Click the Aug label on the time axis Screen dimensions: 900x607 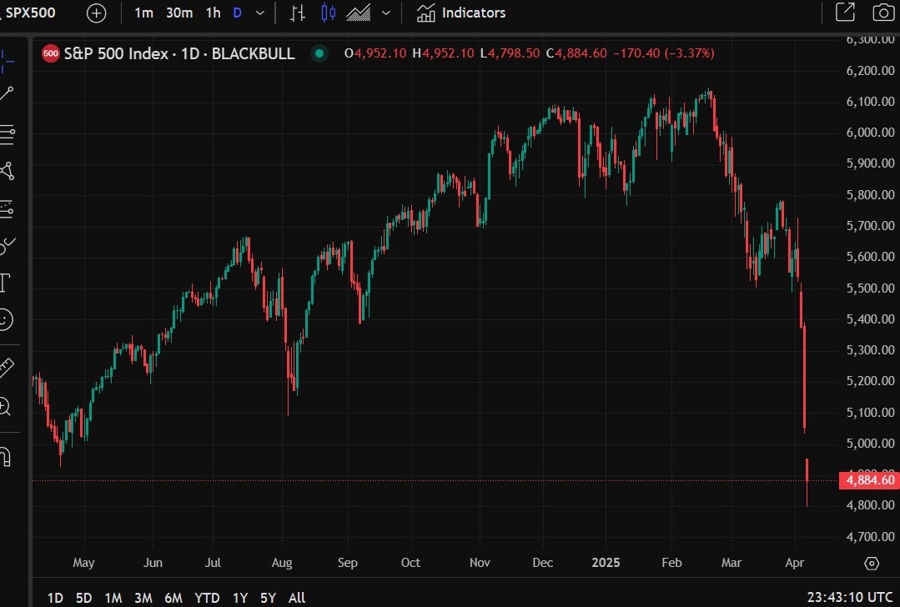281,562
